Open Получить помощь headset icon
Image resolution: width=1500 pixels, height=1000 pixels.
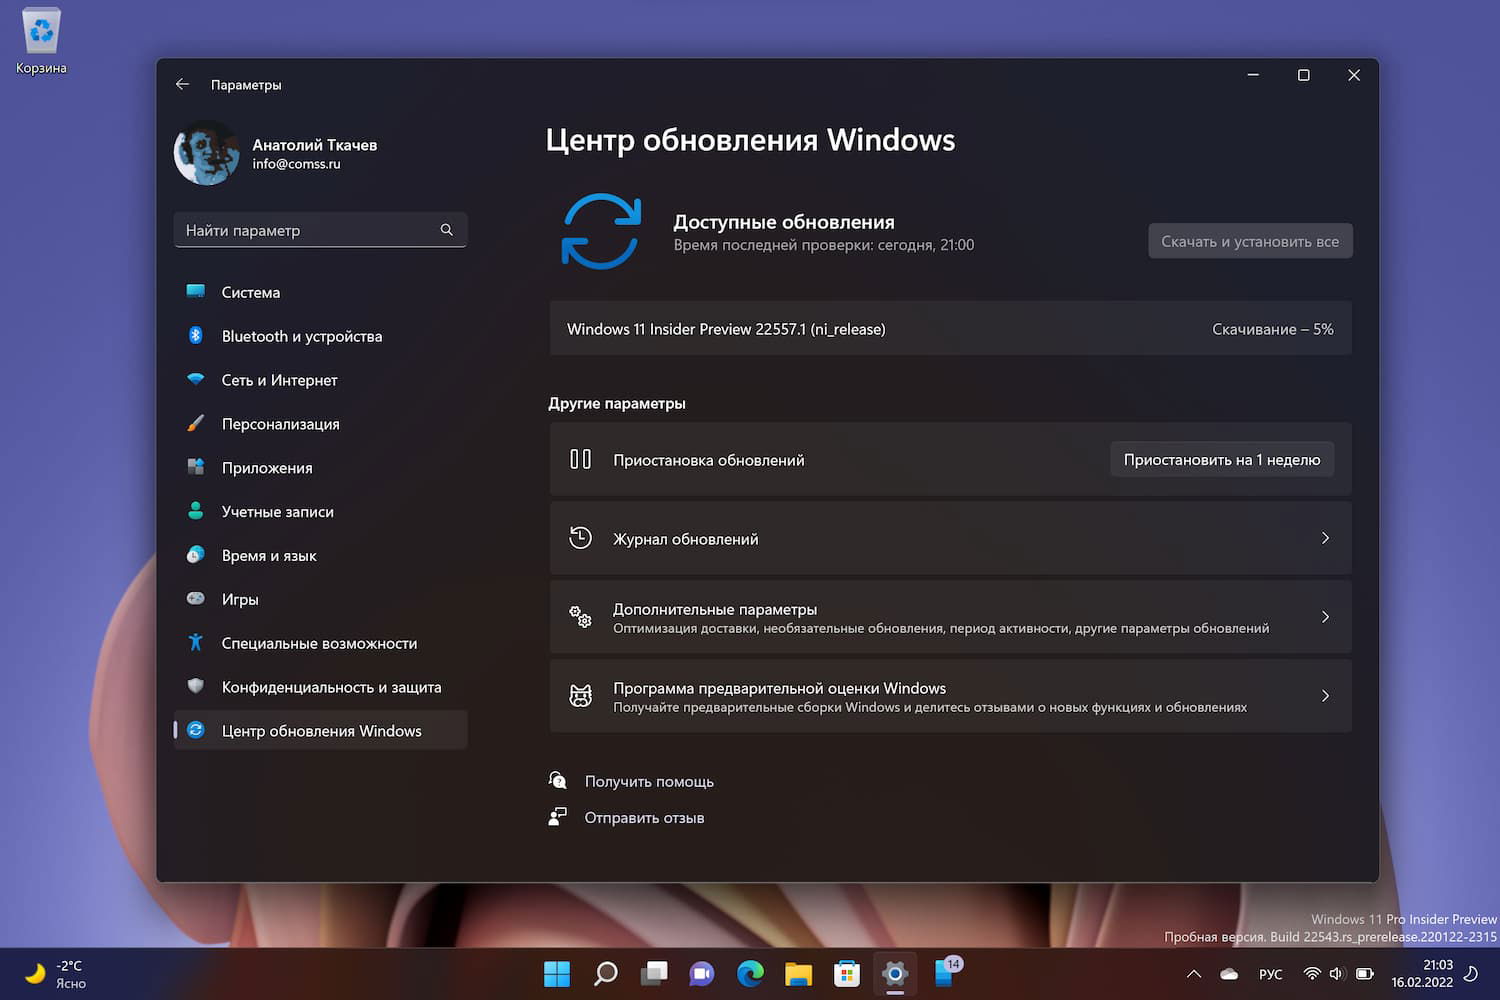pyautogui.click(x=557, y=780)
